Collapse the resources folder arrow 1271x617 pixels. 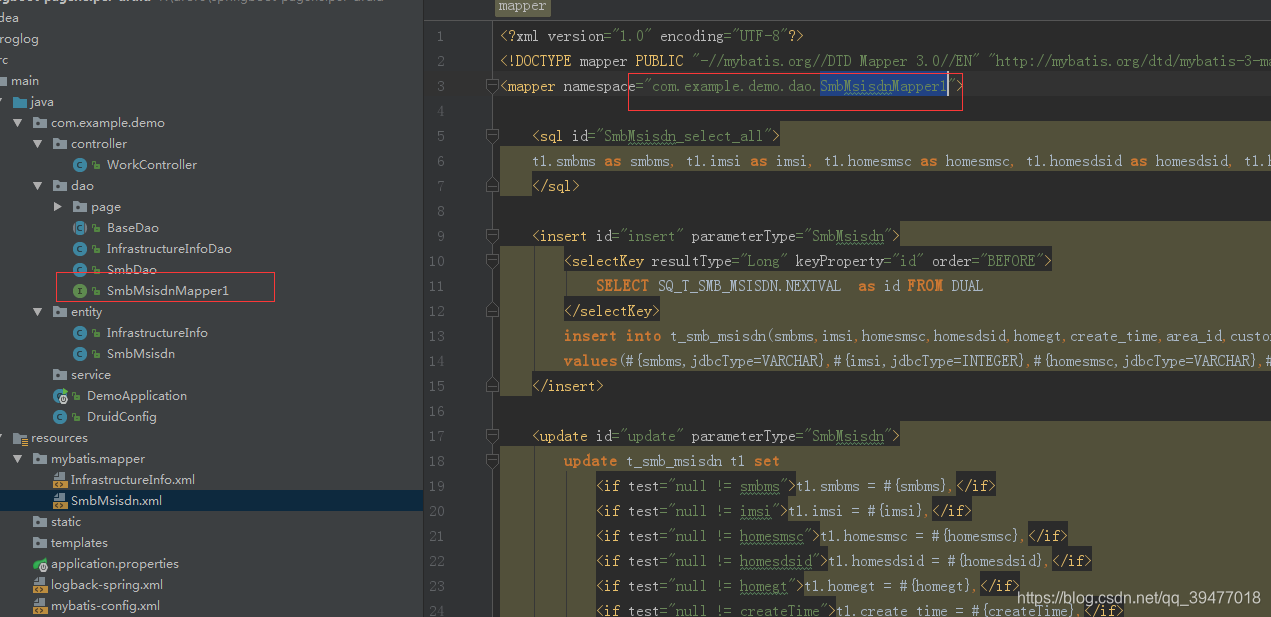[x=3, y=438]
